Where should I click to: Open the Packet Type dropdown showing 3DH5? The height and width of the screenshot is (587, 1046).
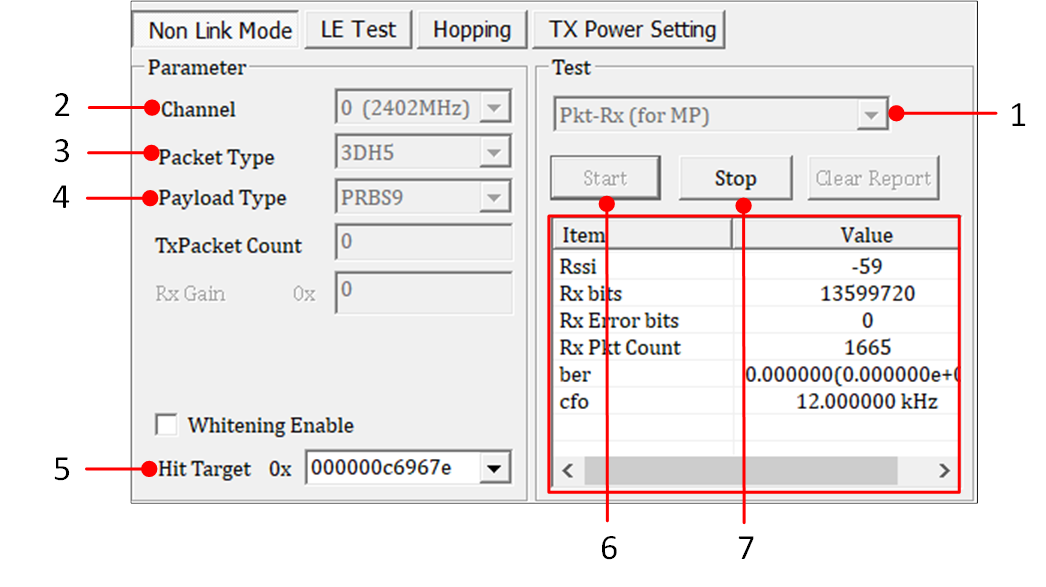(x=495, y=153)
